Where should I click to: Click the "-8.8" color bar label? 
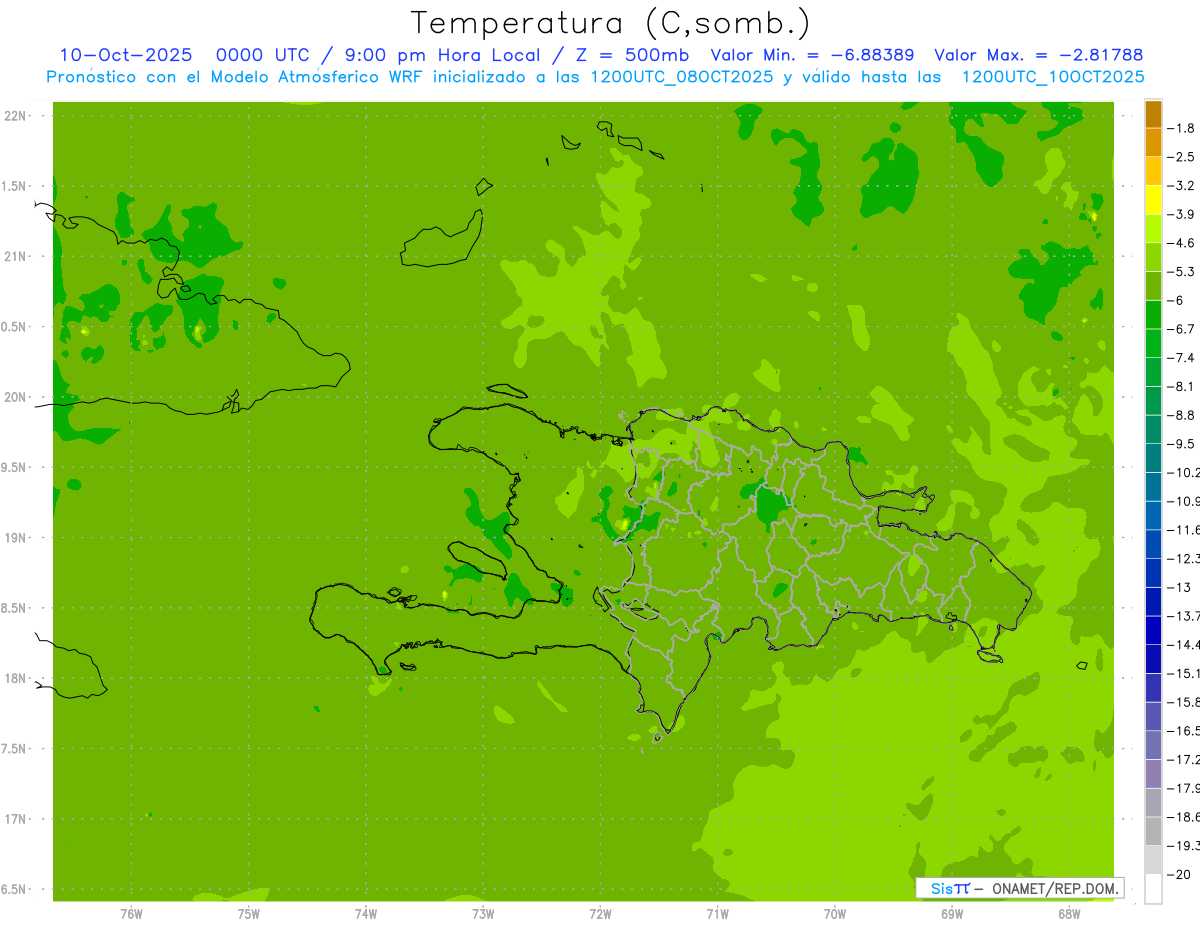(1183, 415)
